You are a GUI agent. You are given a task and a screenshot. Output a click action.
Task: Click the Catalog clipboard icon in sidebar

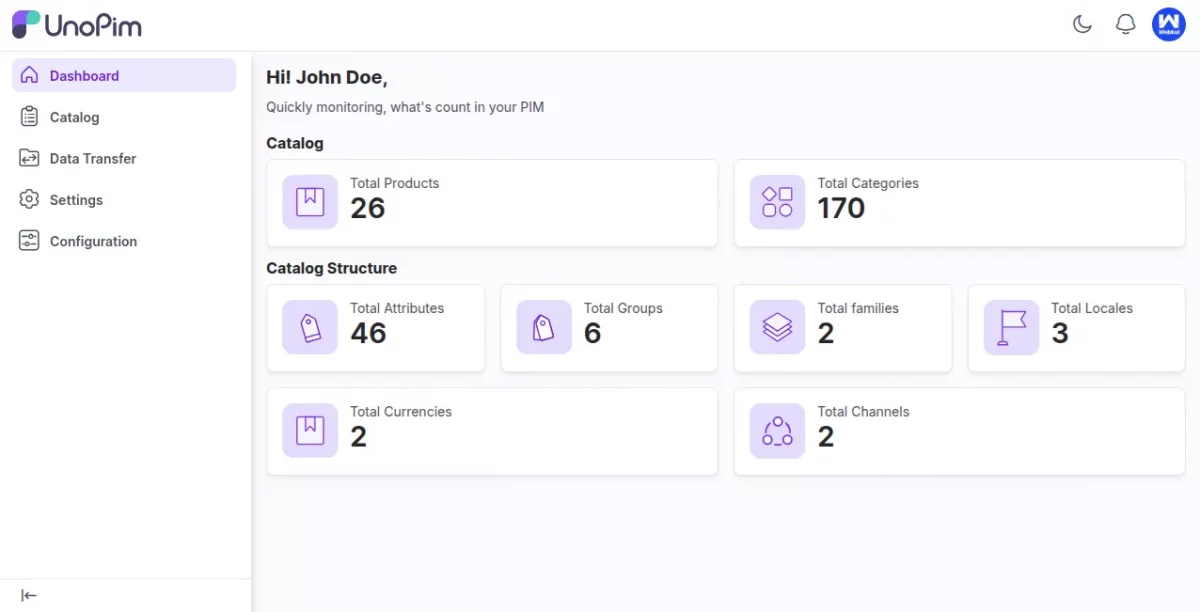pyautogui.click(x=29, y=116)
